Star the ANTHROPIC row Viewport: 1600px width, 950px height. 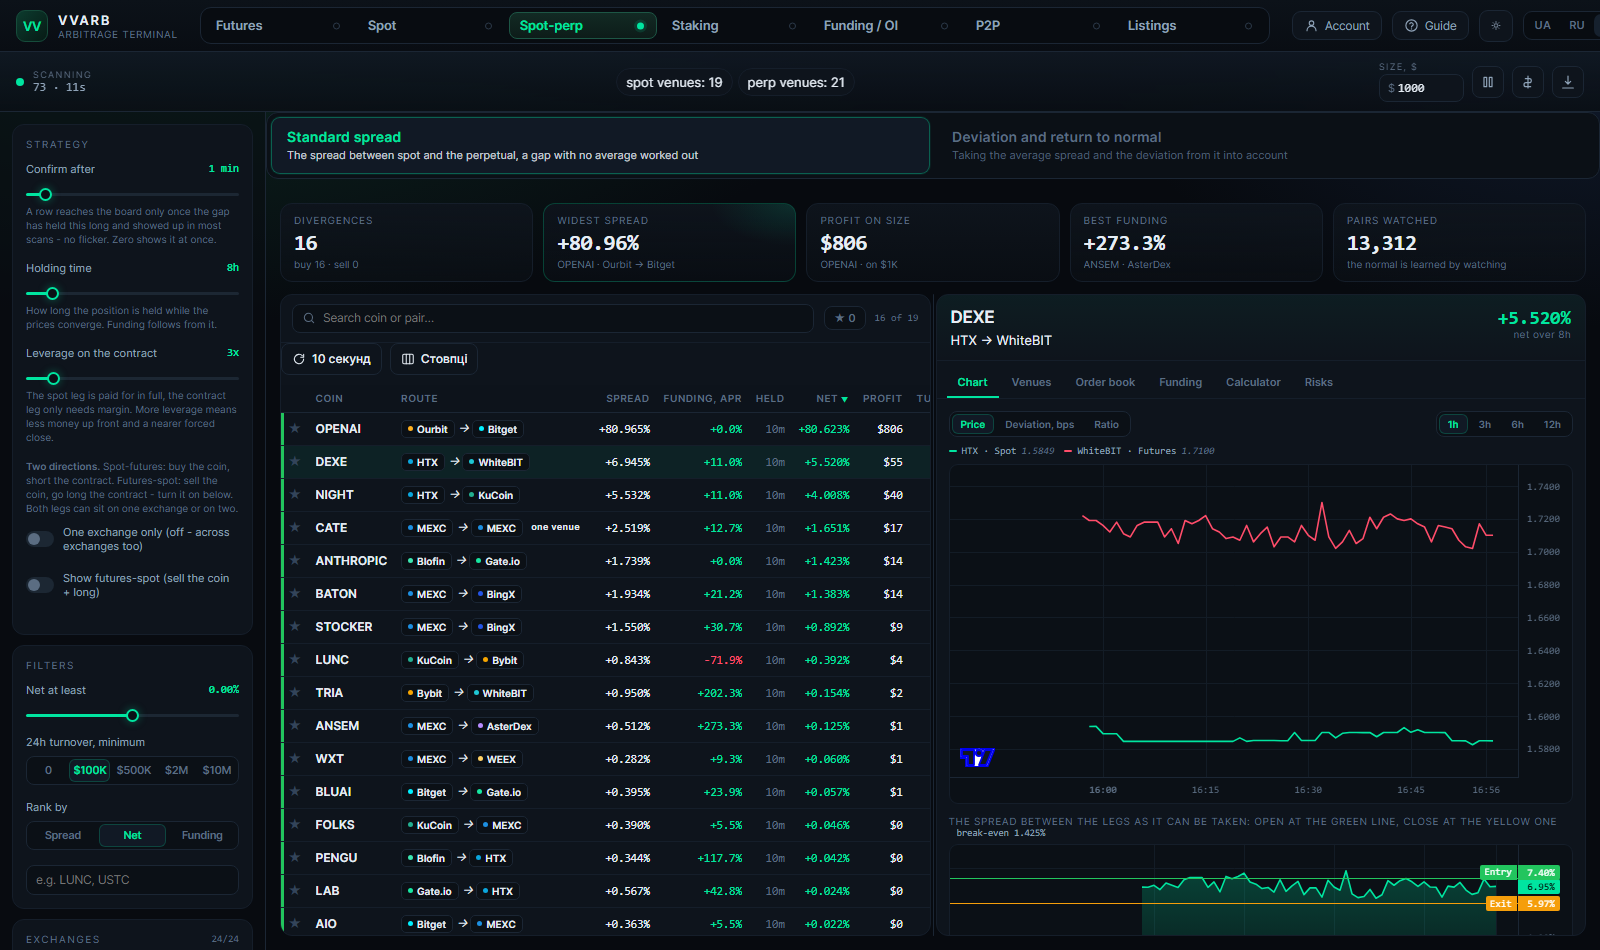[295, 560]
